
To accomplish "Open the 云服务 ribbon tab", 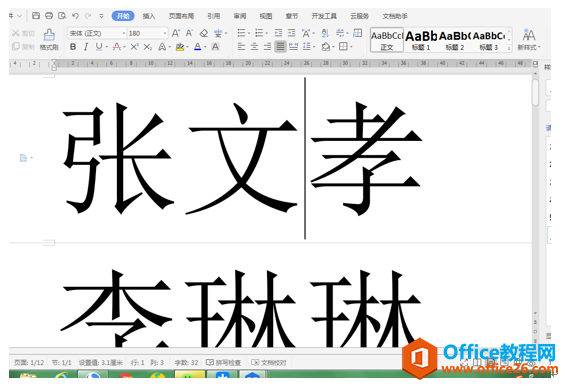I will [360, 16].
